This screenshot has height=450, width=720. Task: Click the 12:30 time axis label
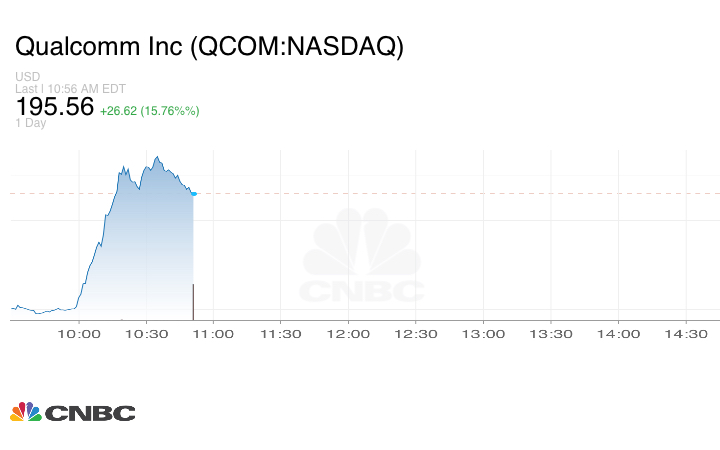click(x=416, y=334)
